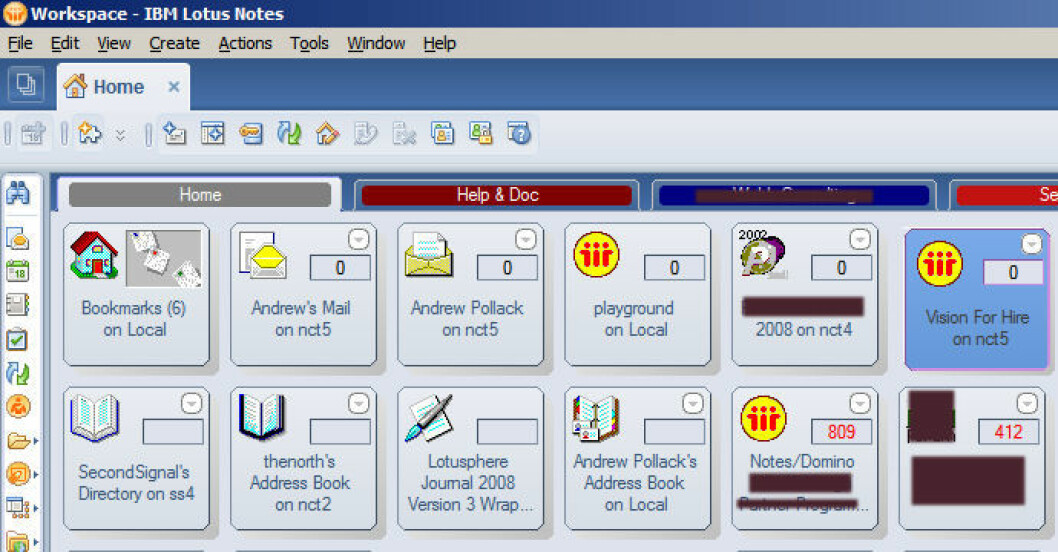Switch to the blue workspace page tab
This screenshot has height=552, width=1058.
tap(794, 195)
